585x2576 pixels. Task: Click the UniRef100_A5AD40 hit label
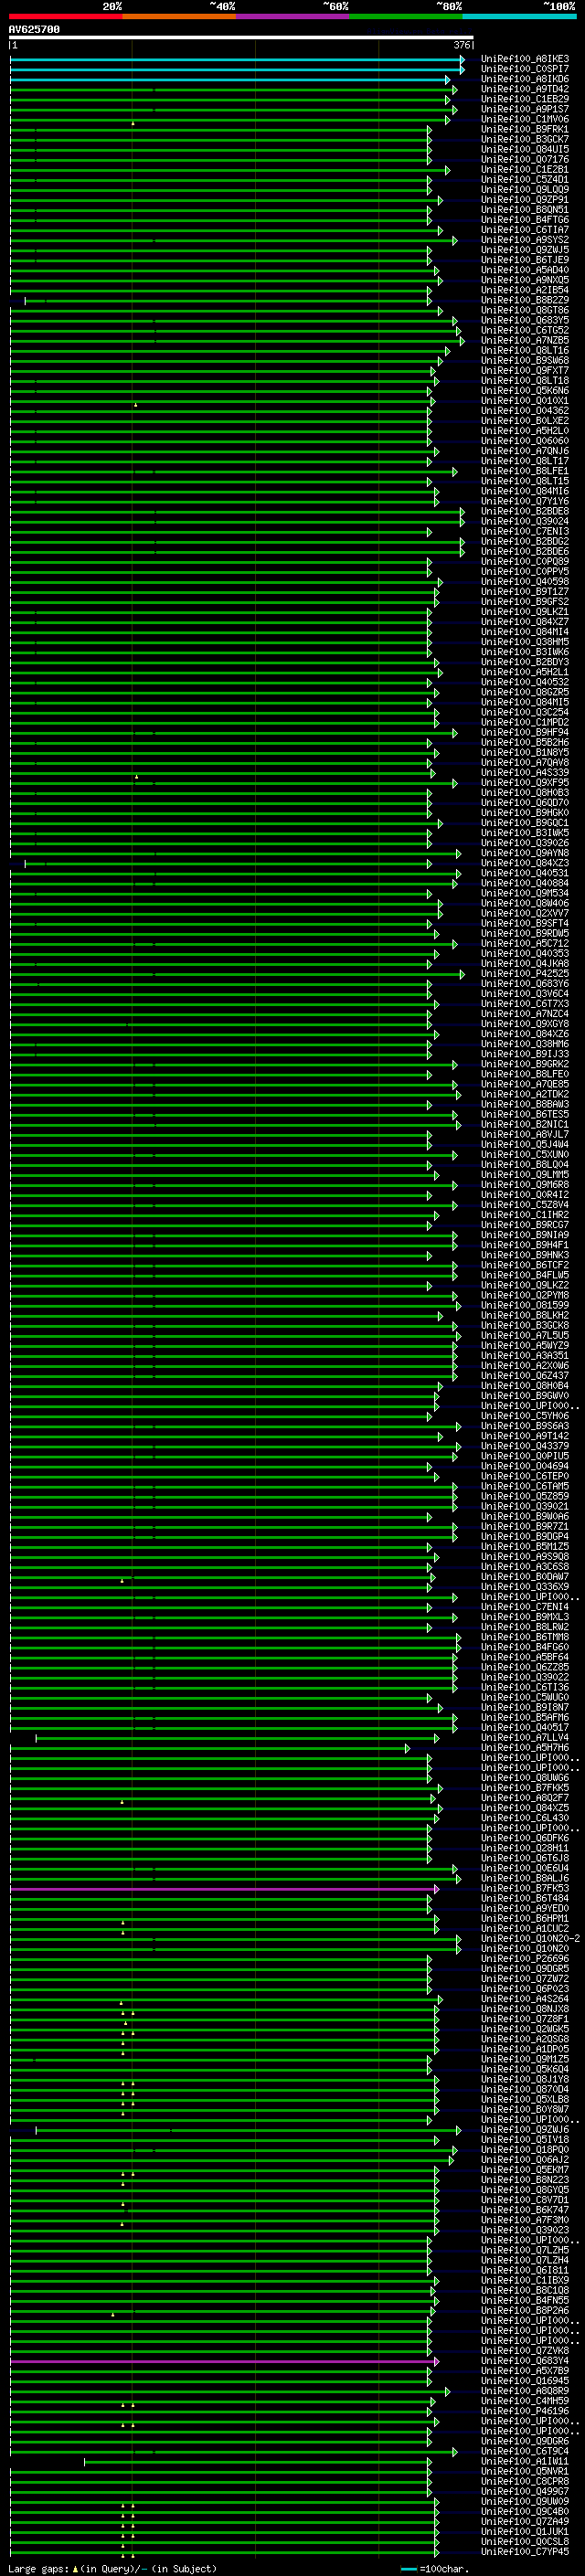pos(525,270)
